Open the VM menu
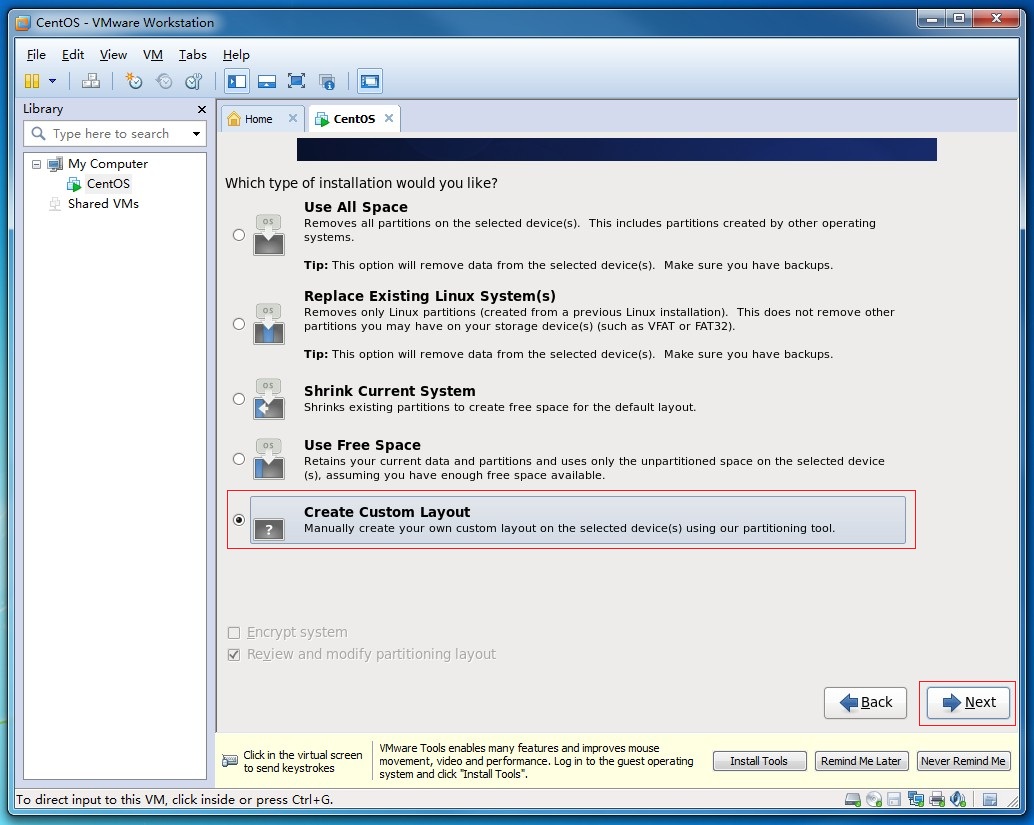The image size is (1034, 825). tap(152, 55)
